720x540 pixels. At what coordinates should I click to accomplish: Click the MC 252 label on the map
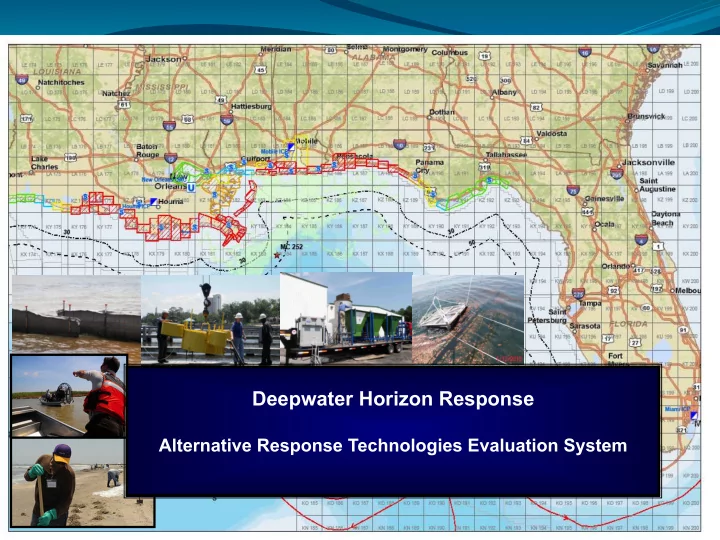coord(292,247)
